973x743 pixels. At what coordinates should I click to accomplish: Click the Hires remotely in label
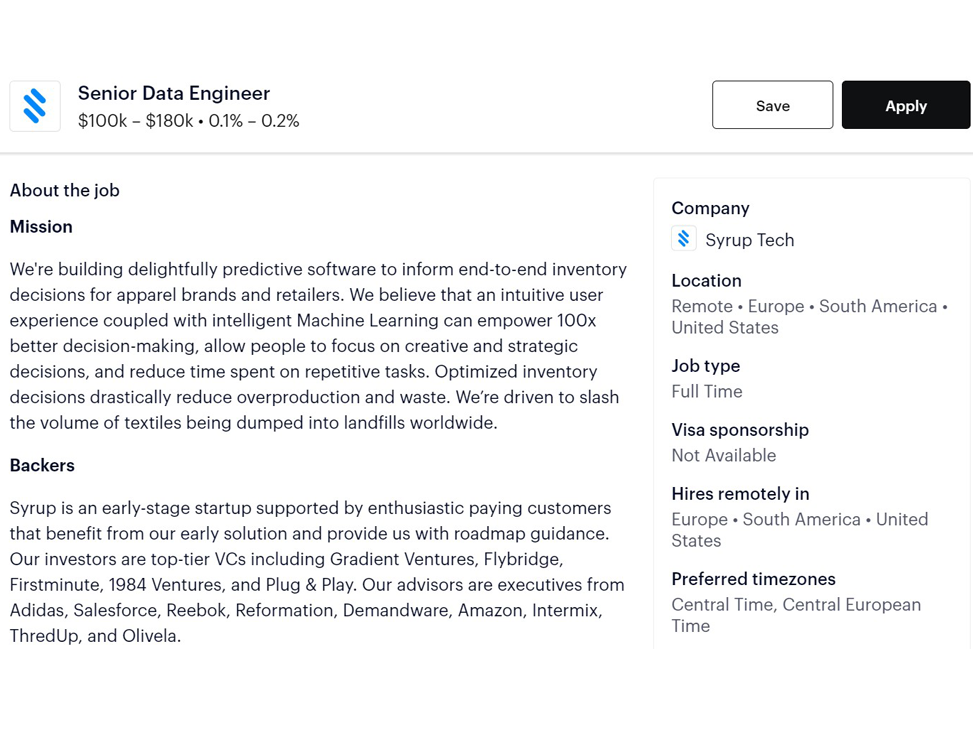pyautogui.click(x=740, y=494)
